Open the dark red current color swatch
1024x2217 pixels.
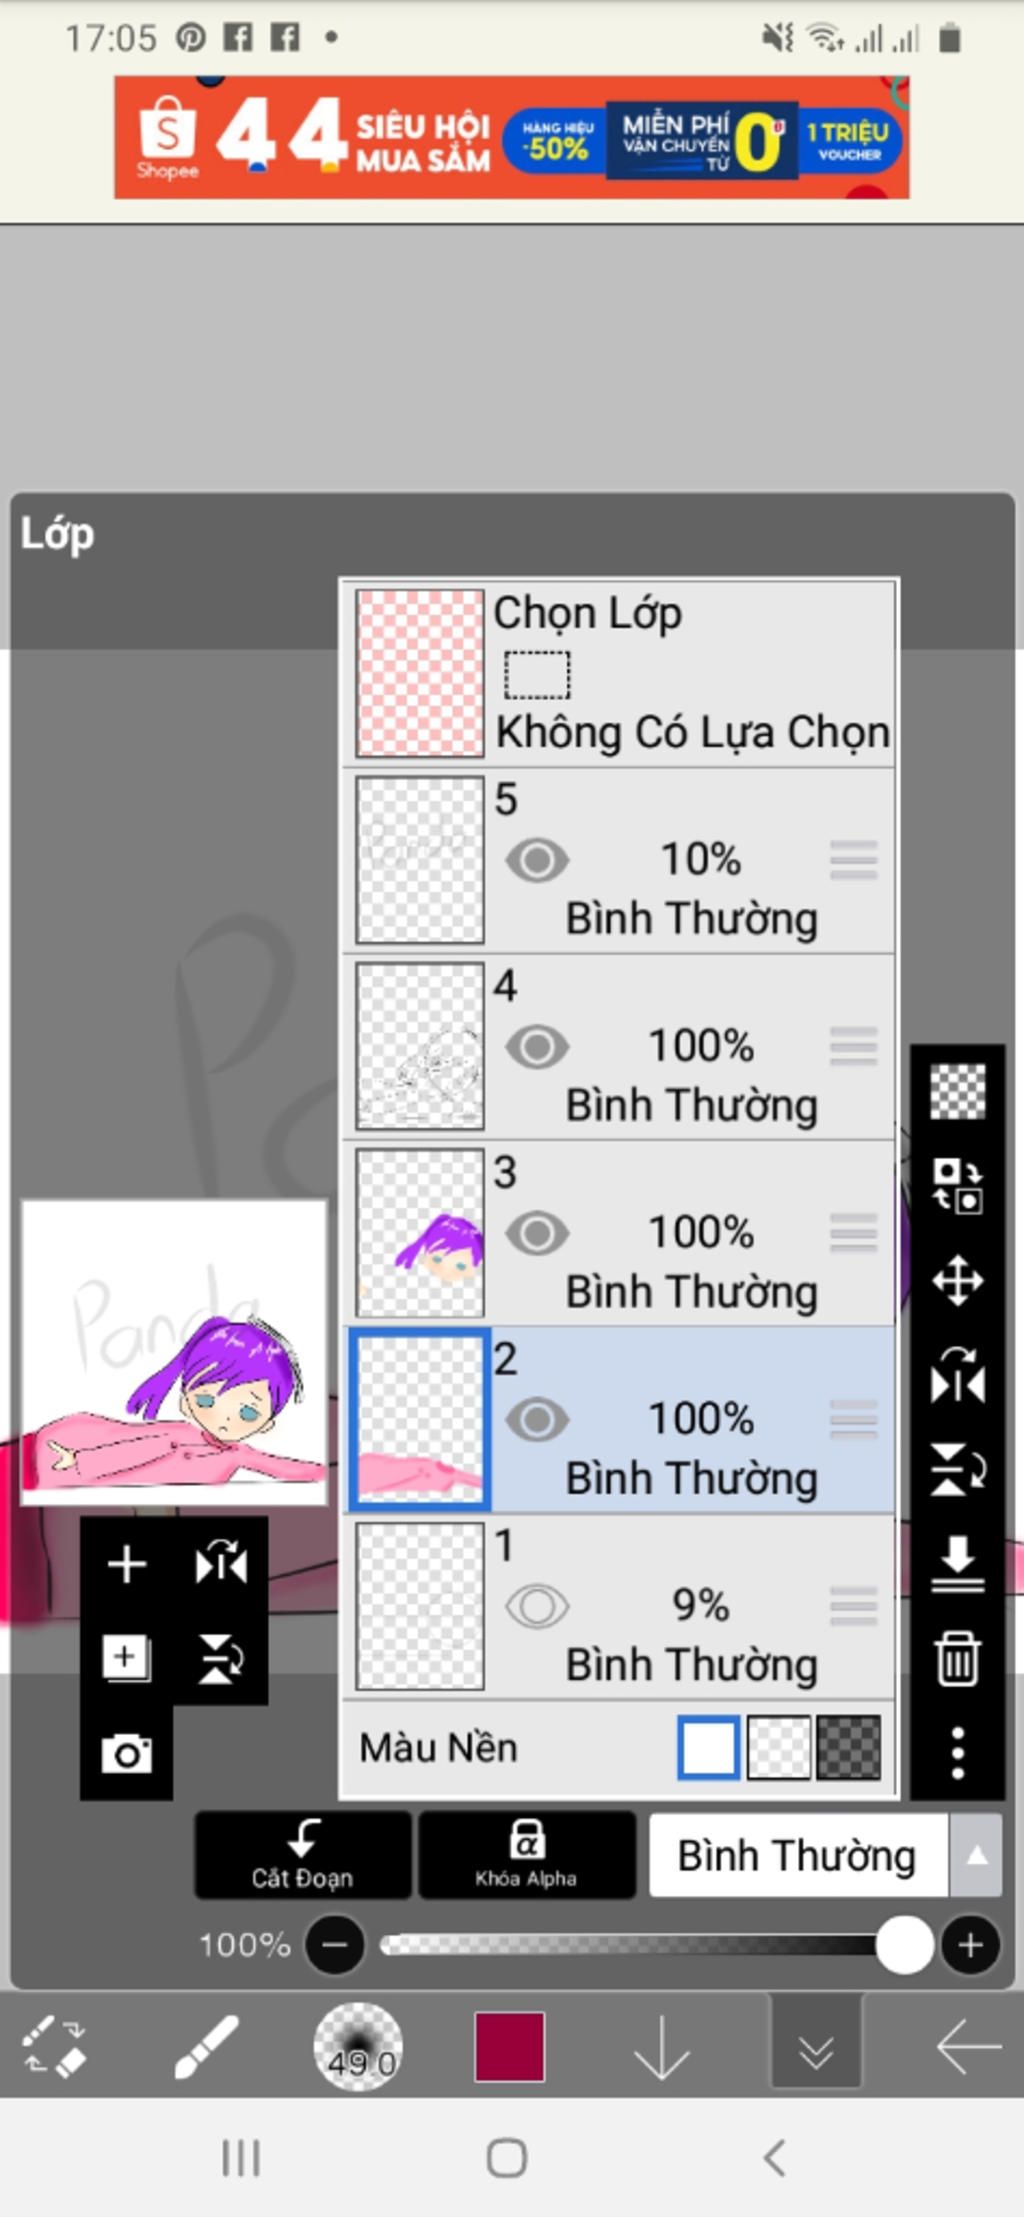510,2046
